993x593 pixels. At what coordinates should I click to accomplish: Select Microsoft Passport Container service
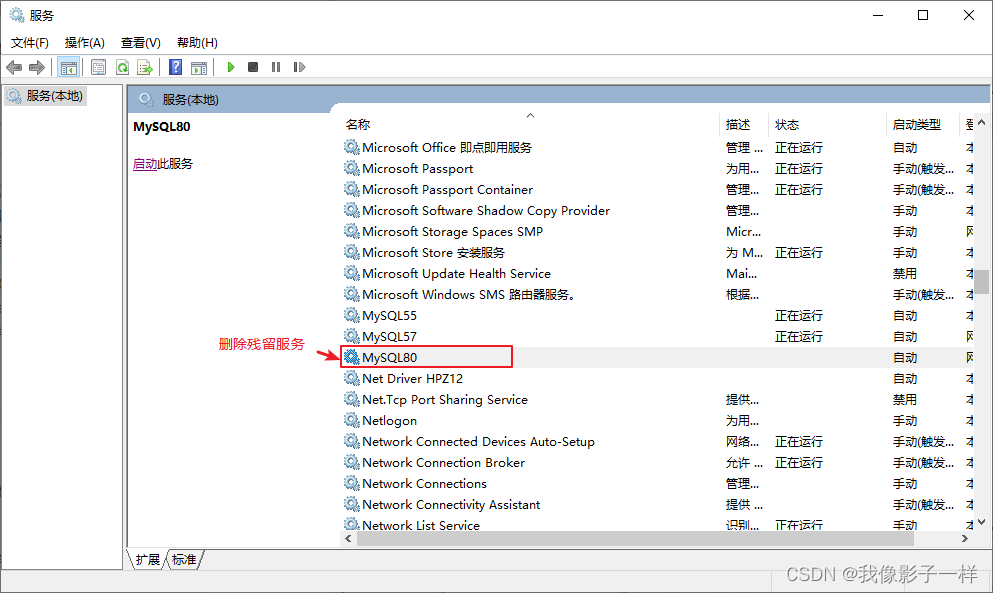pyautogui.click(x=657, y=189)
